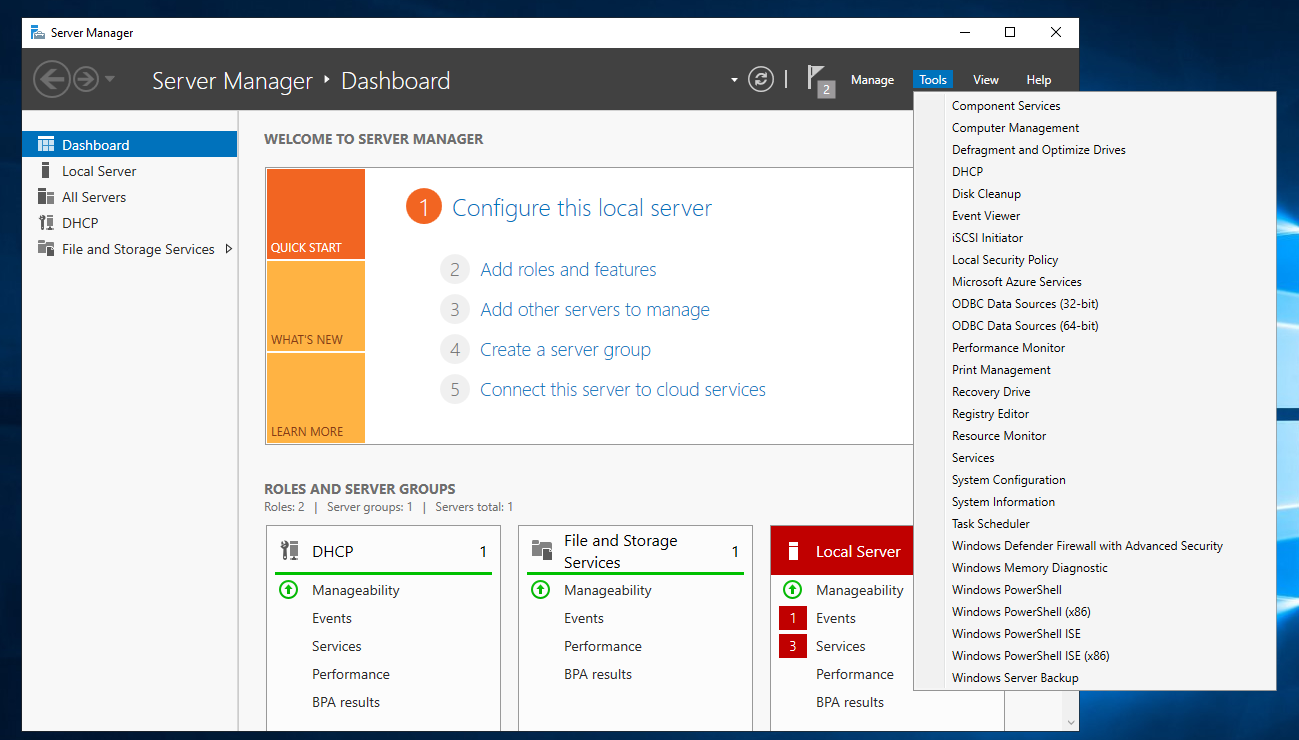Image resolution: width=1299 pixels, height=740 pixels.
Task: Click the Local Server sidebar icon
Action: coord(45,171)
